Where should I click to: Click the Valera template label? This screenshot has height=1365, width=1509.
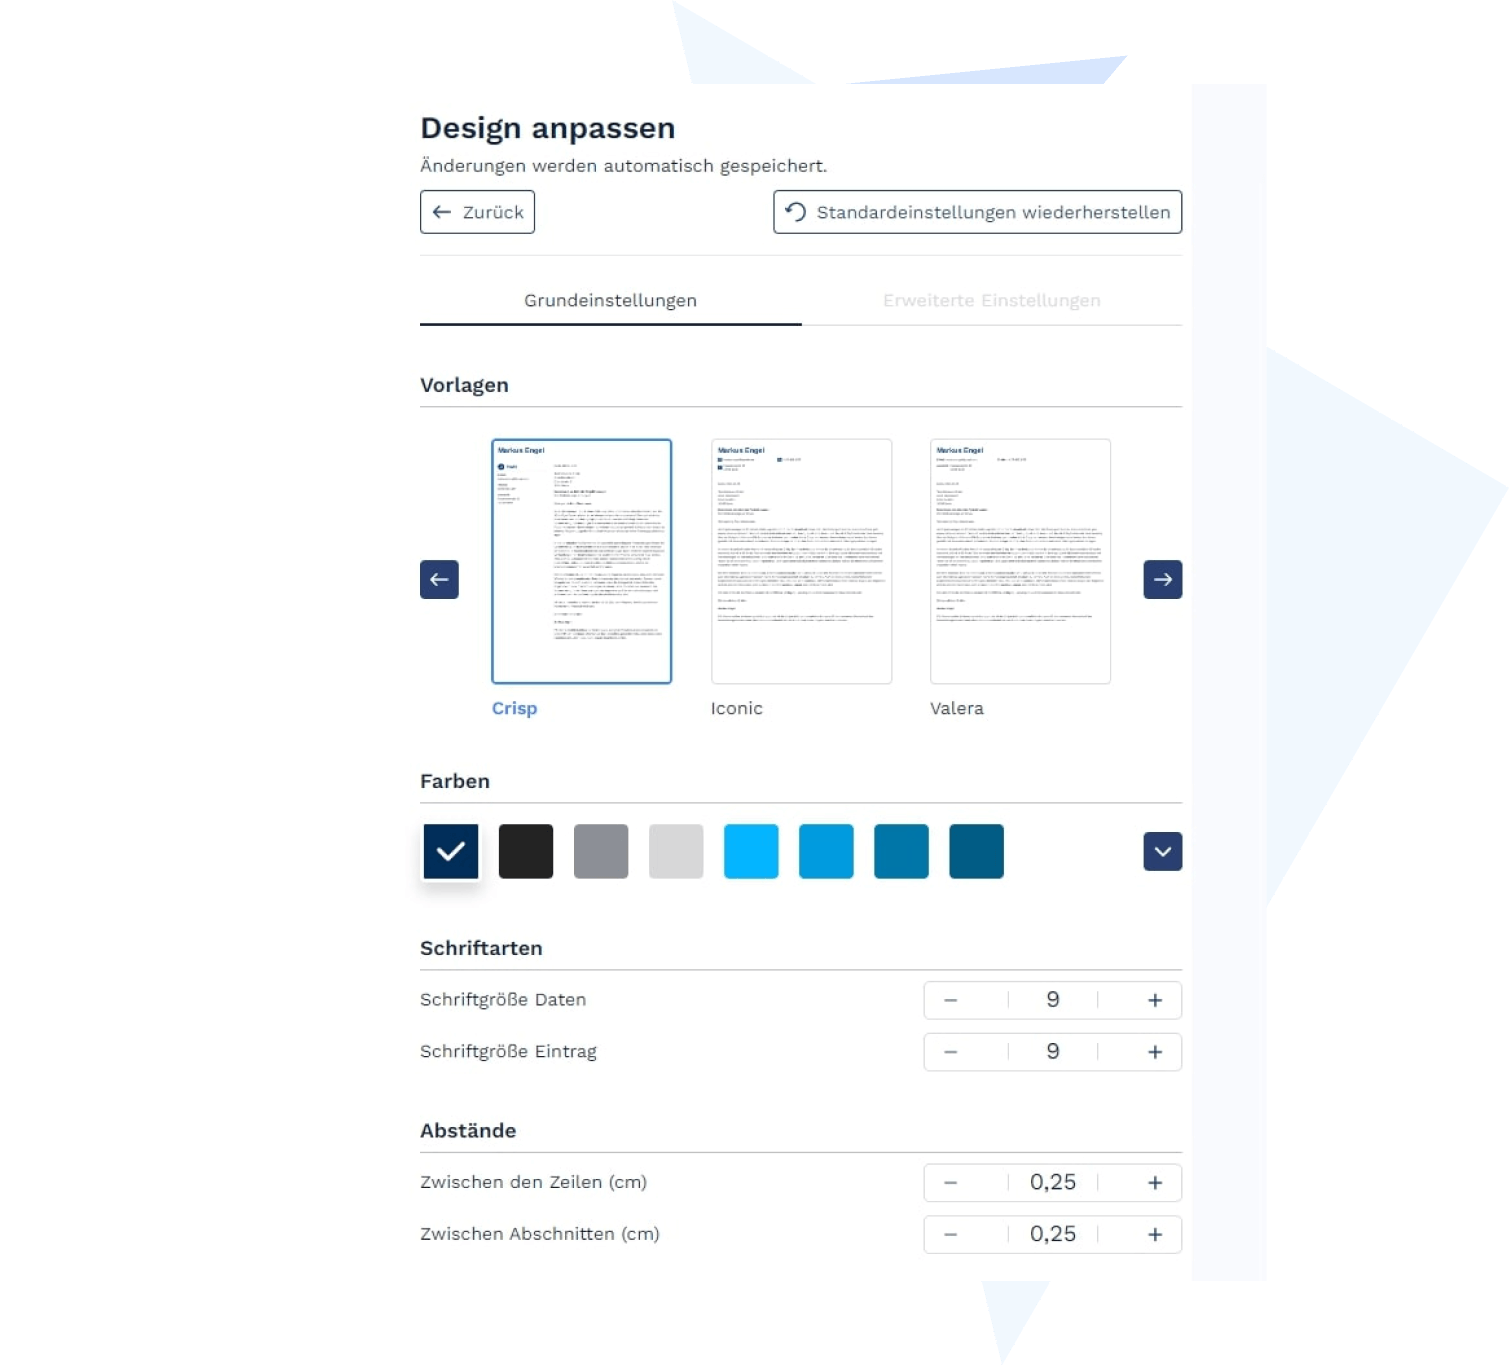coord(956,708)
